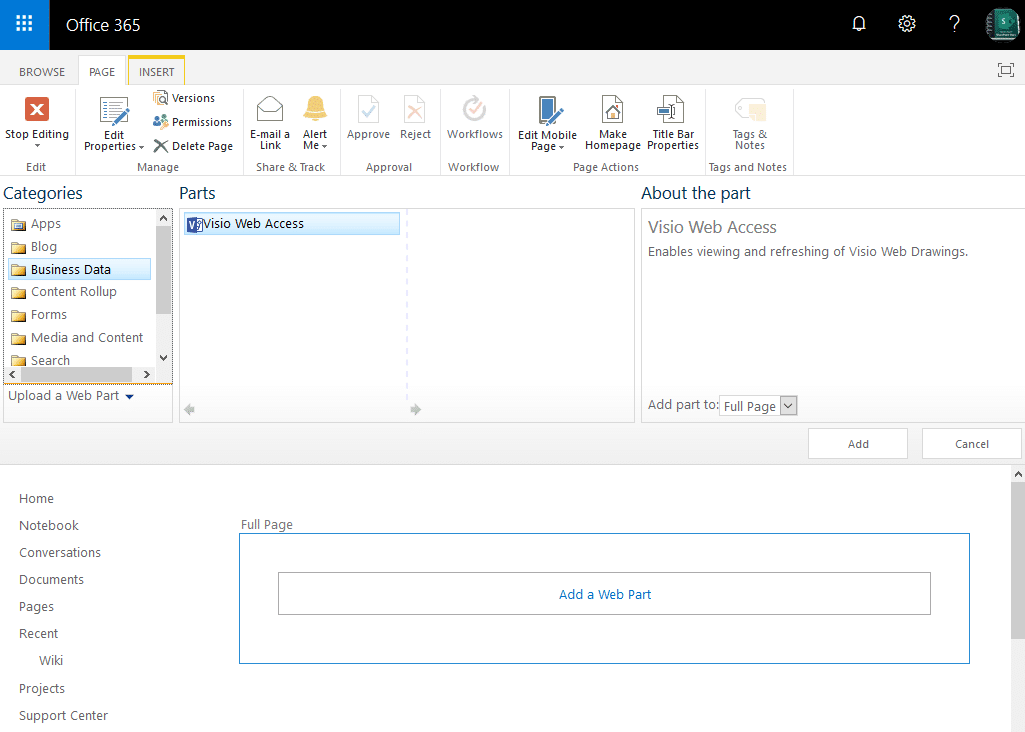Open Title Bar Properties

[x=673, y=124]
